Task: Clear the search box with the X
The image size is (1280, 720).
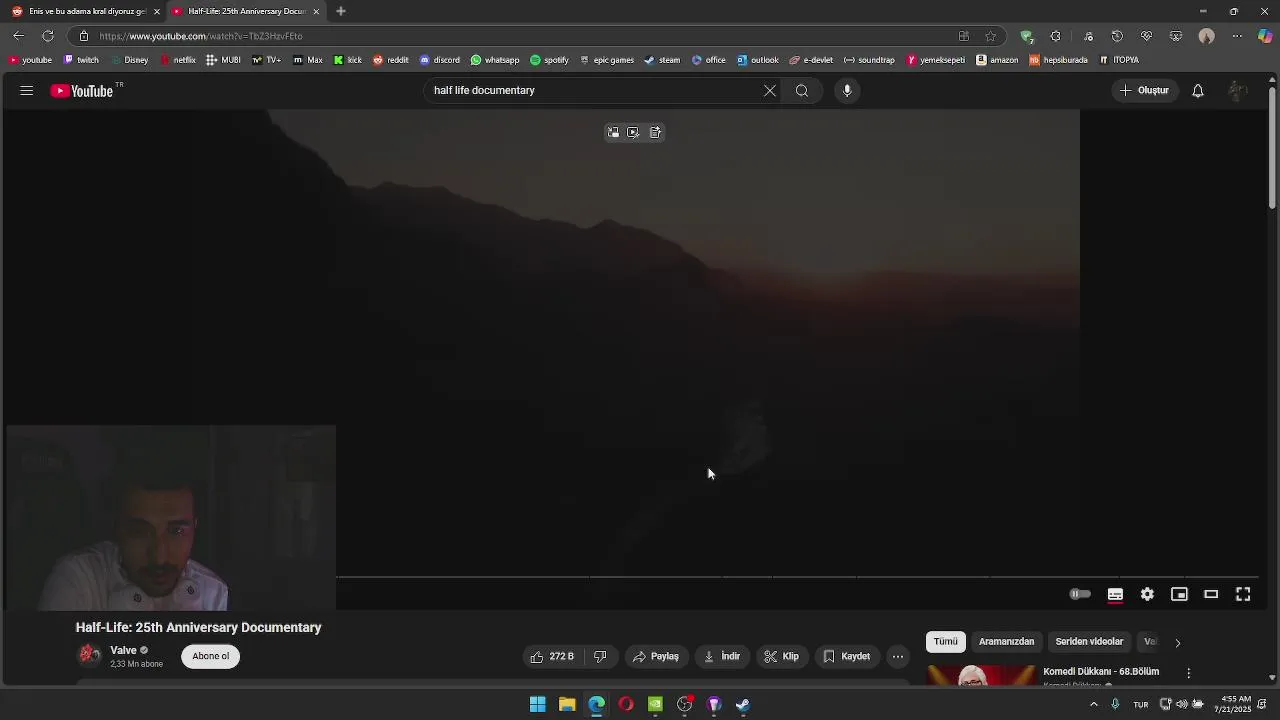Action: click(x=770, y=91)
